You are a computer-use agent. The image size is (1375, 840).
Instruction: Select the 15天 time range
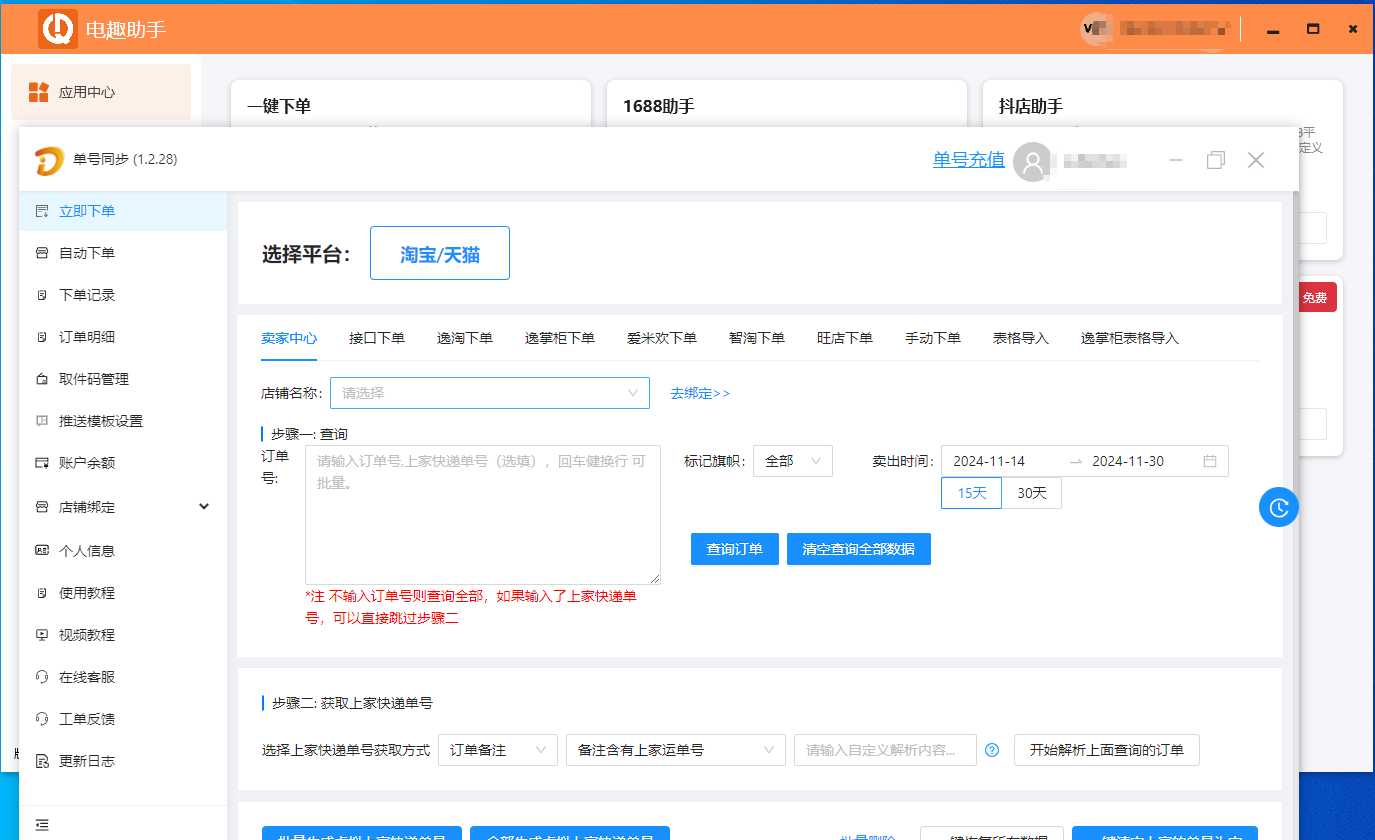pos(971,493)
